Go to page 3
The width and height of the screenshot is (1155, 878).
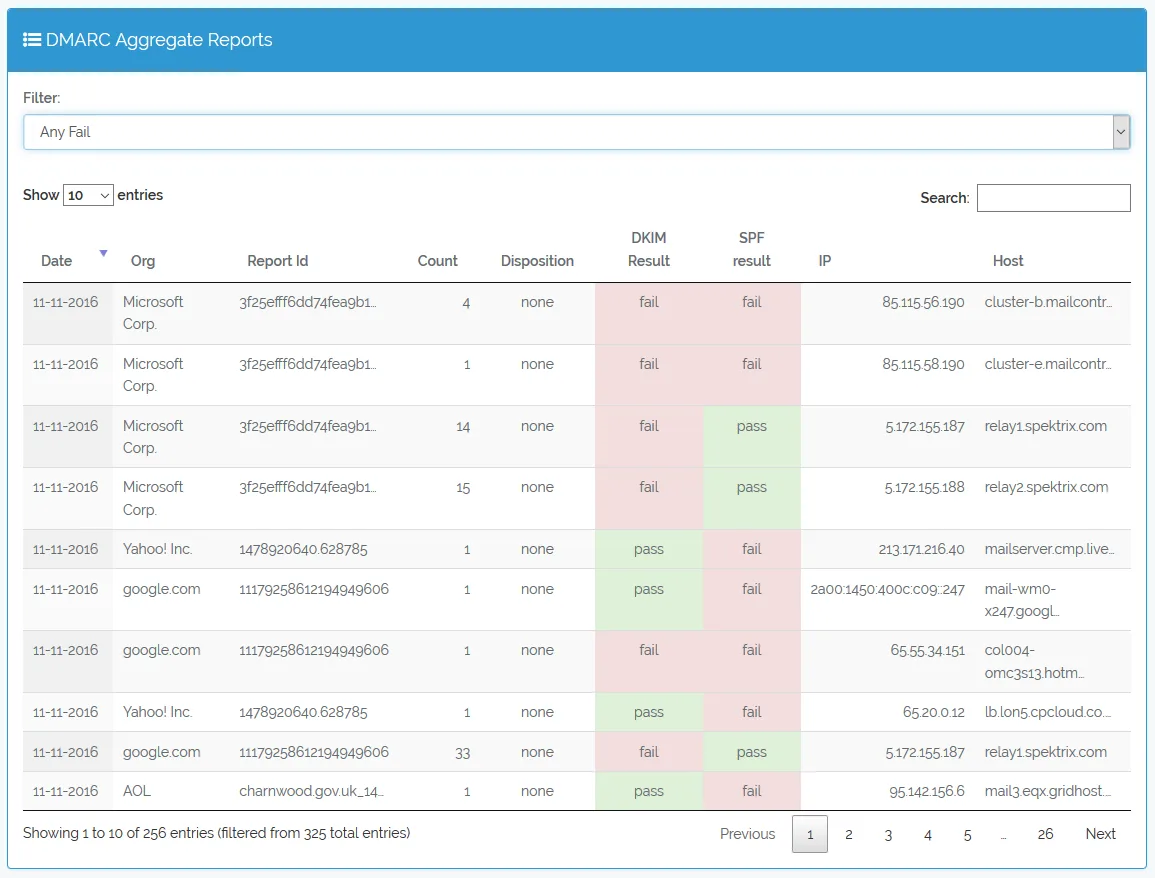pyautogui.click(x=888, y=834)
